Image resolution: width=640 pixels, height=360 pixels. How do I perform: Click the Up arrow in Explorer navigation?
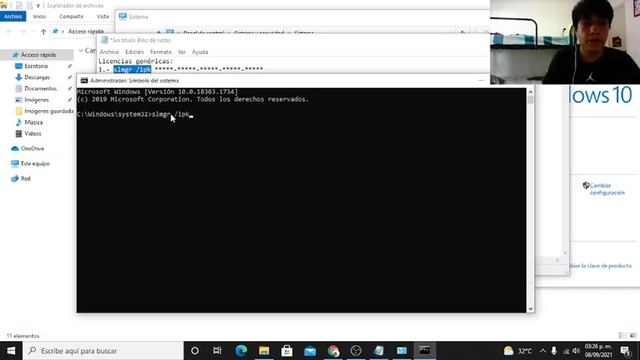tap(43, 31)
